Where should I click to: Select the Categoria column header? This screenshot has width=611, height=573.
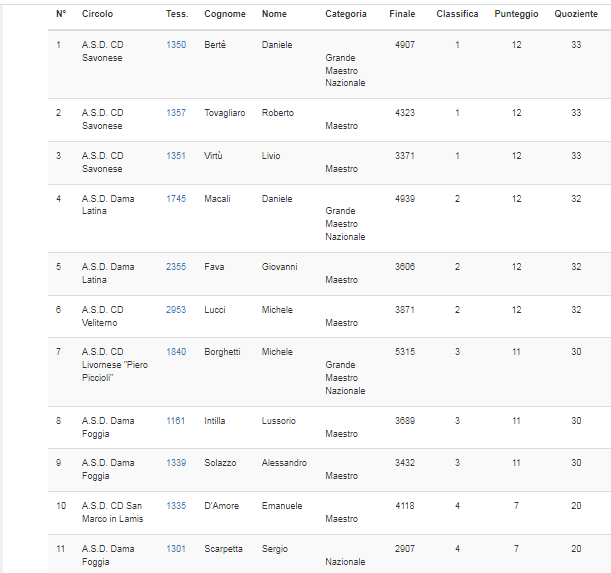pyautogui.click(x=345, y=14)
